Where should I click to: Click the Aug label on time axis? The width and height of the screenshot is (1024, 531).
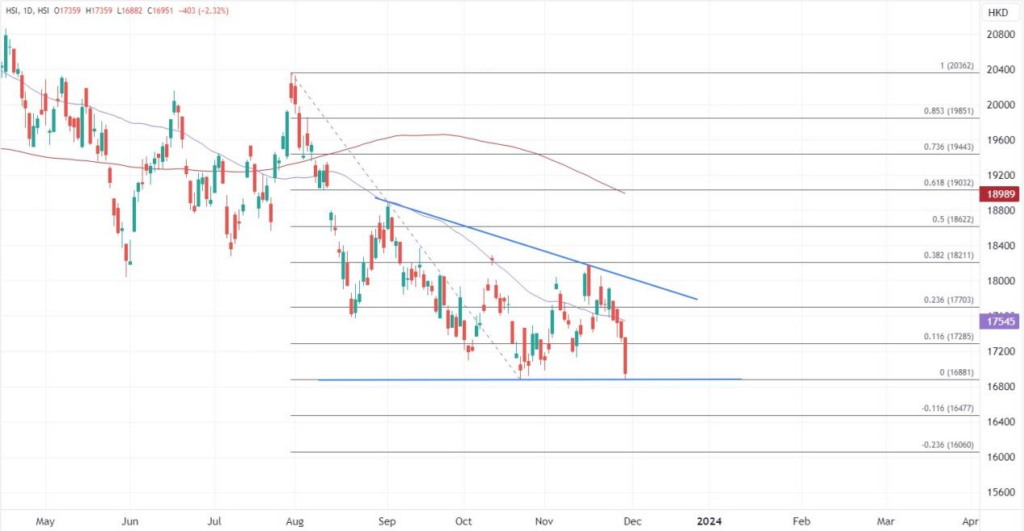(x=294, y=521)
